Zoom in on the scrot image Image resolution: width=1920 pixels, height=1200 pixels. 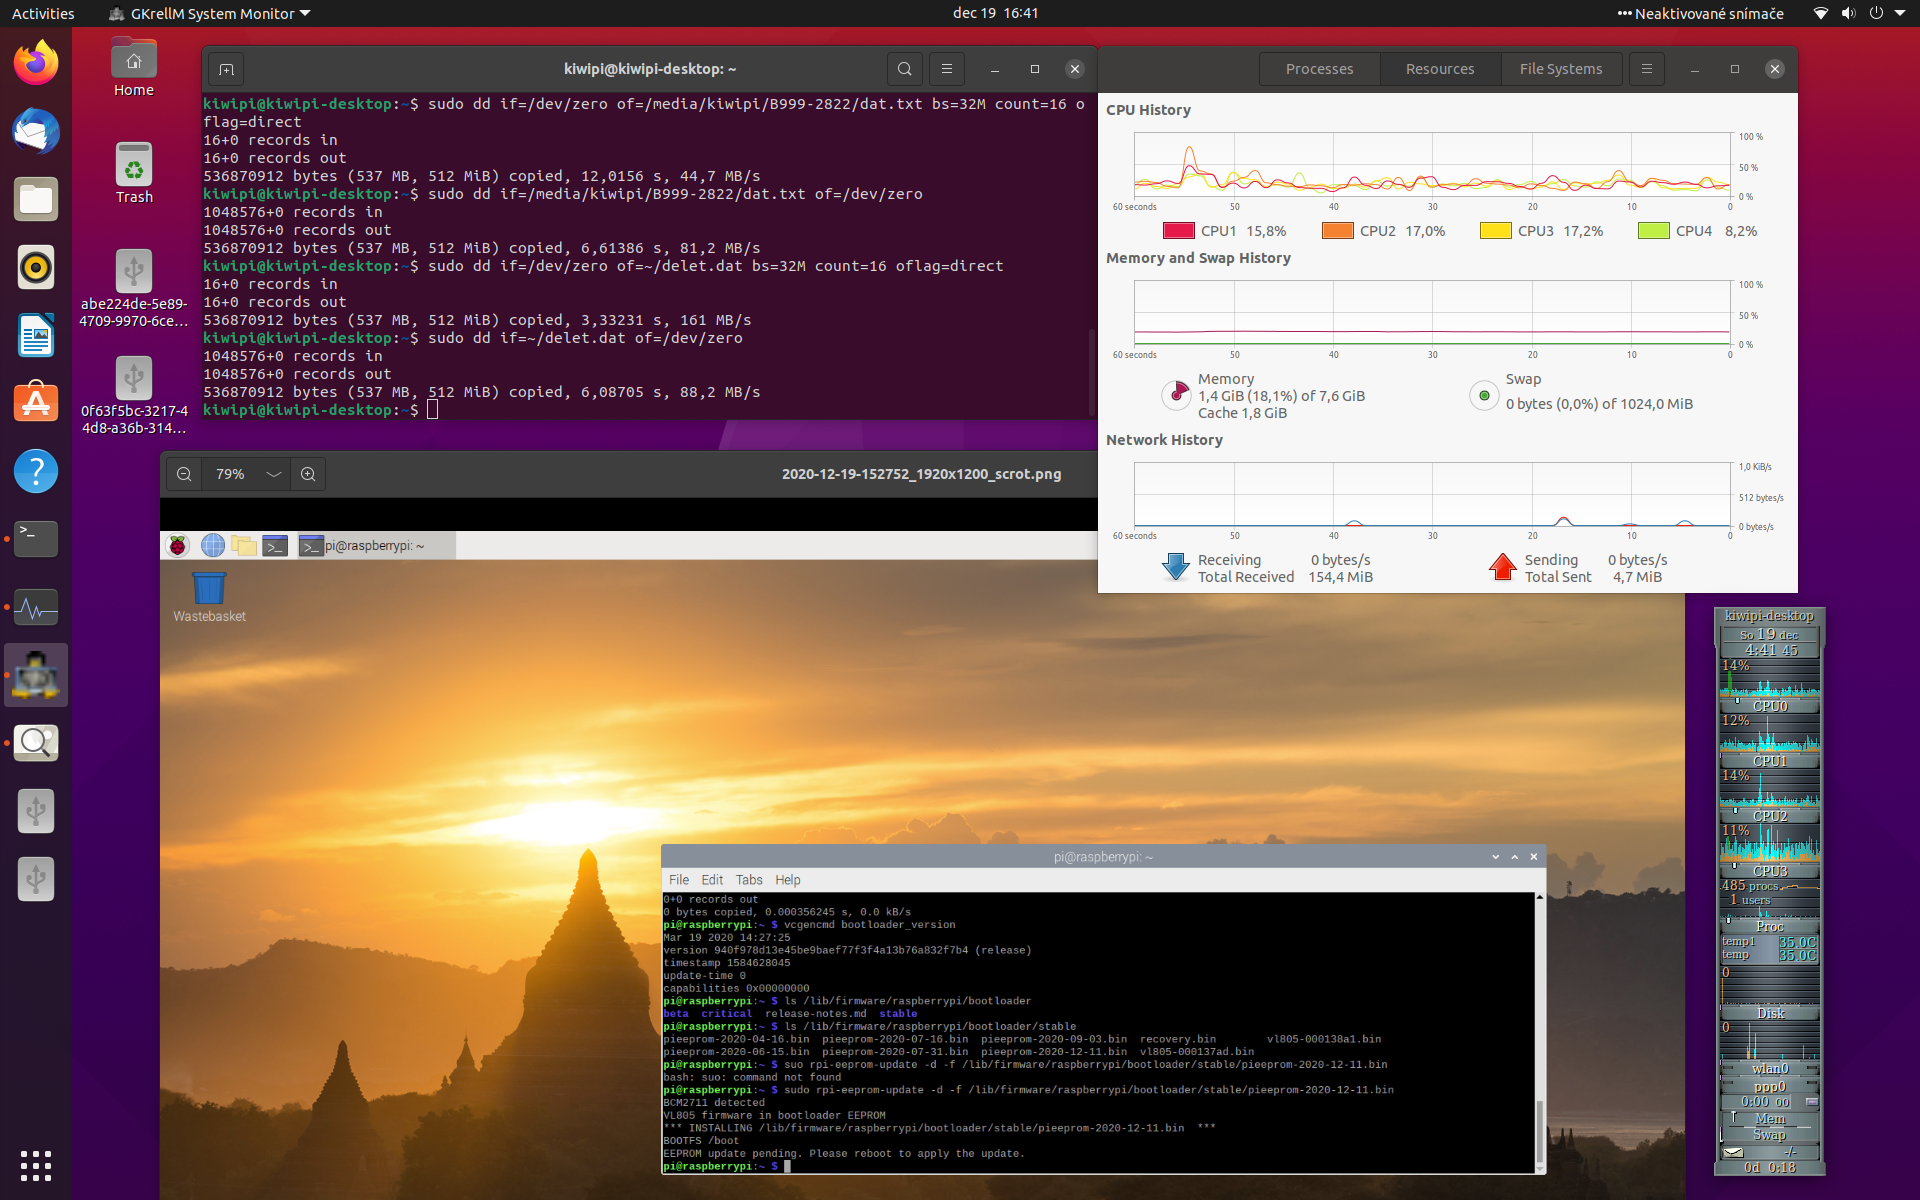pyautogui.click(x=308, y=474)
